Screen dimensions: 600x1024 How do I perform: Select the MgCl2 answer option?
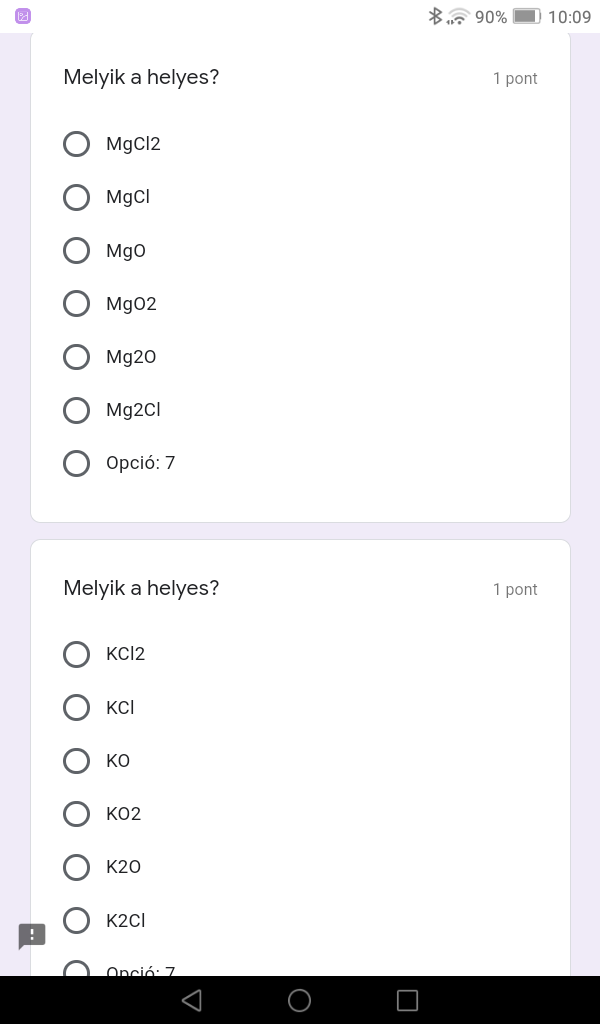click(x=77, y=144)
